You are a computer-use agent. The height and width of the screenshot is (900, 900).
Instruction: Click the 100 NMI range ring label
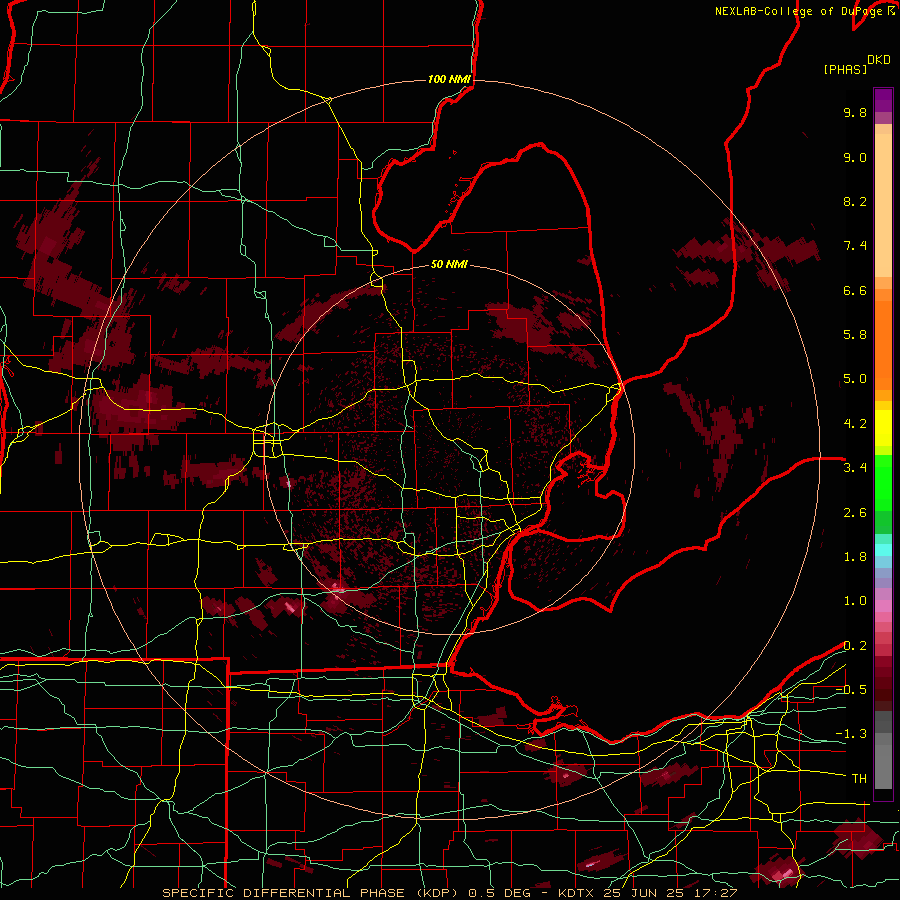coord(449,79)
